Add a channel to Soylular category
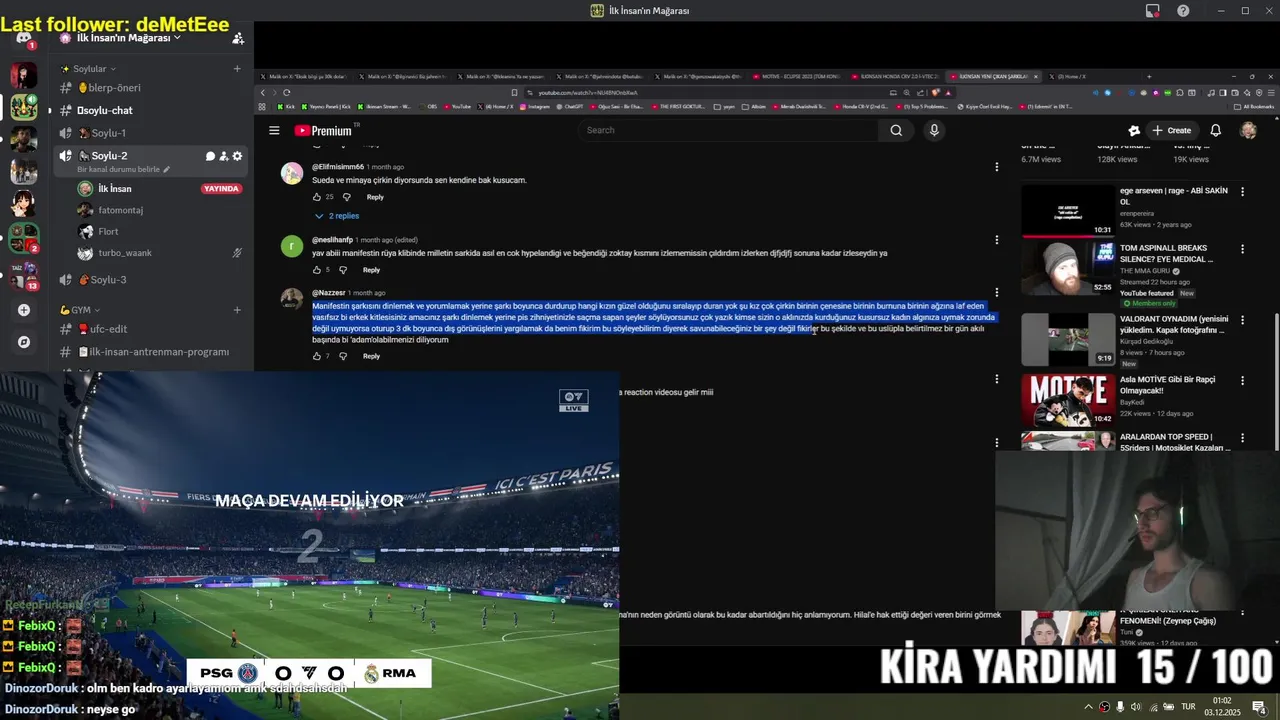Image resolution: width=1280 pixels, height=720 pixels. coord(237,69)
